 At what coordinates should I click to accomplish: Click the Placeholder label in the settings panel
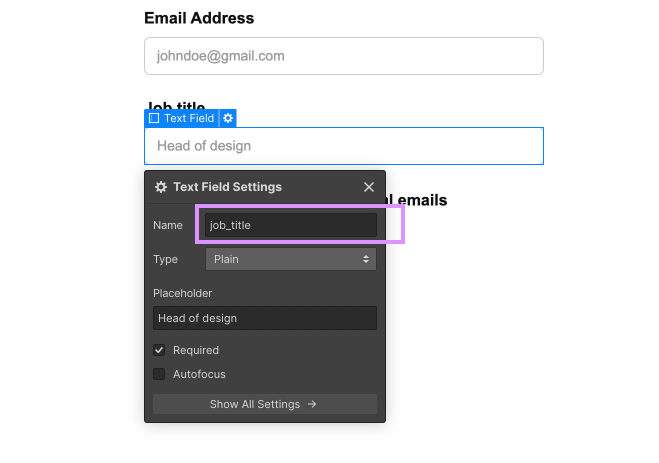[x=183, y=293]
